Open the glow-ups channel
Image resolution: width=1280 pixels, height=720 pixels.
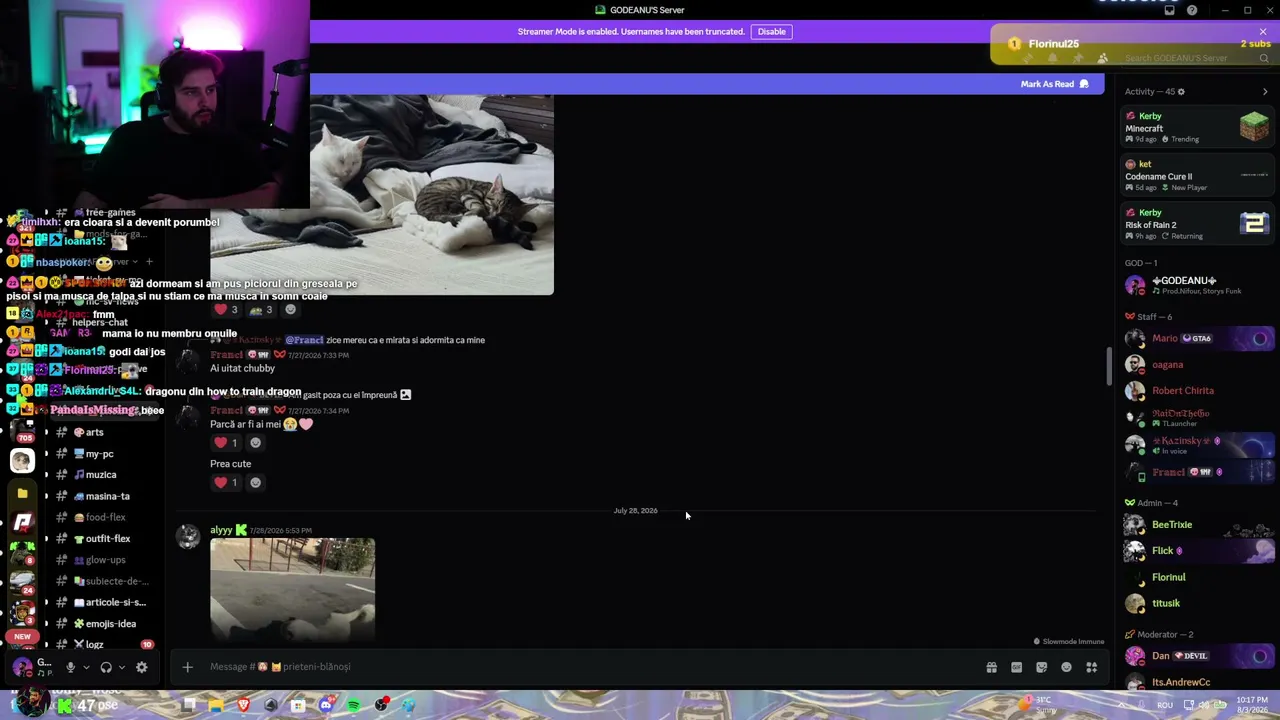(x=105, y=560)
